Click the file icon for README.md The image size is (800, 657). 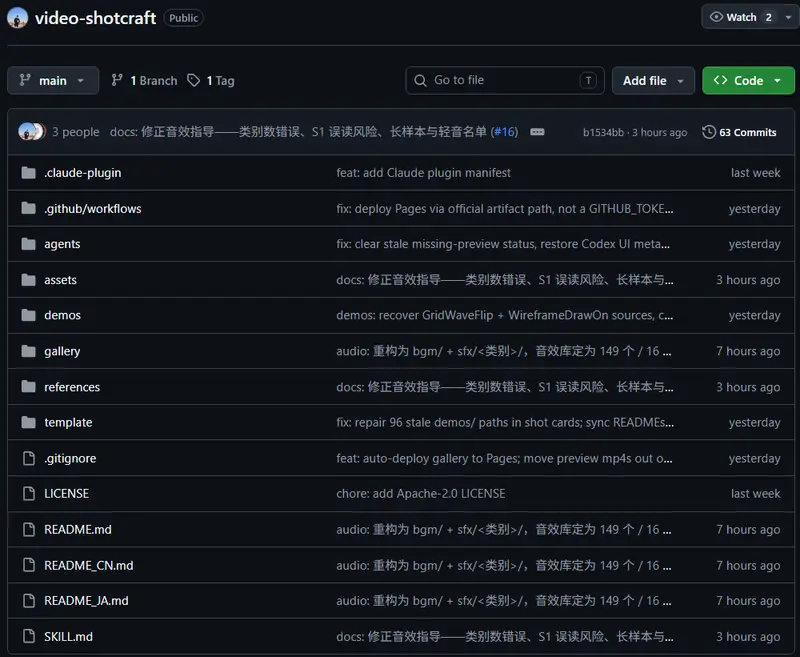[x=29, y=529]
